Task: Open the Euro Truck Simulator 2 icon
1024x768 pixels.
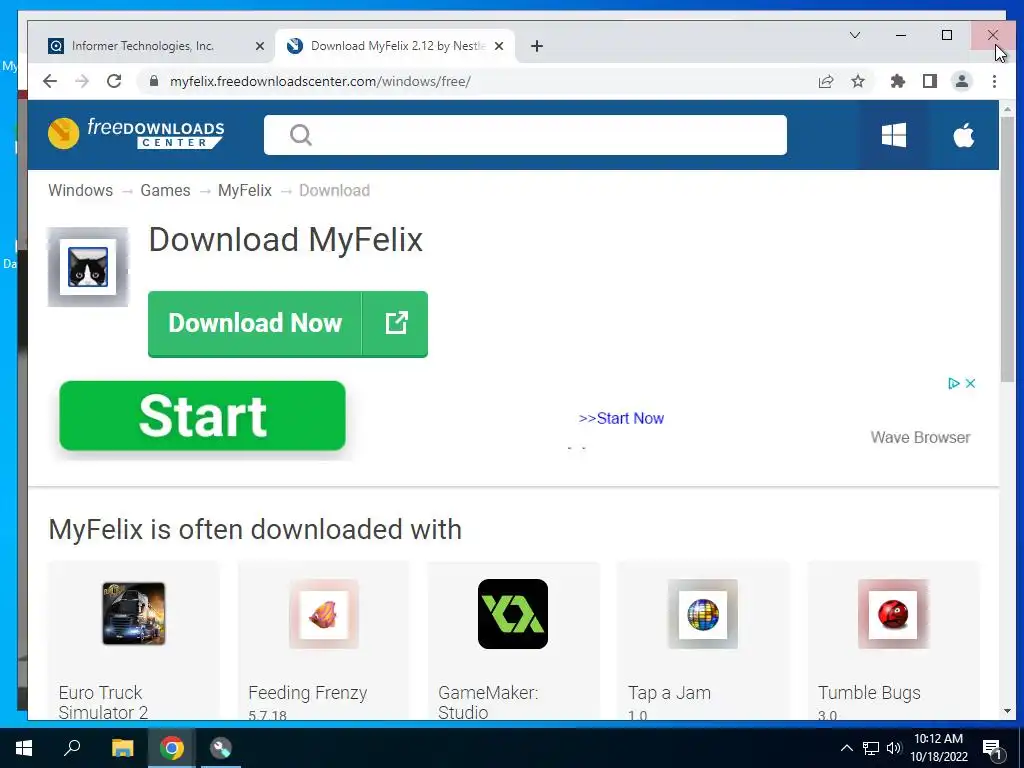Action: [134, 613]
